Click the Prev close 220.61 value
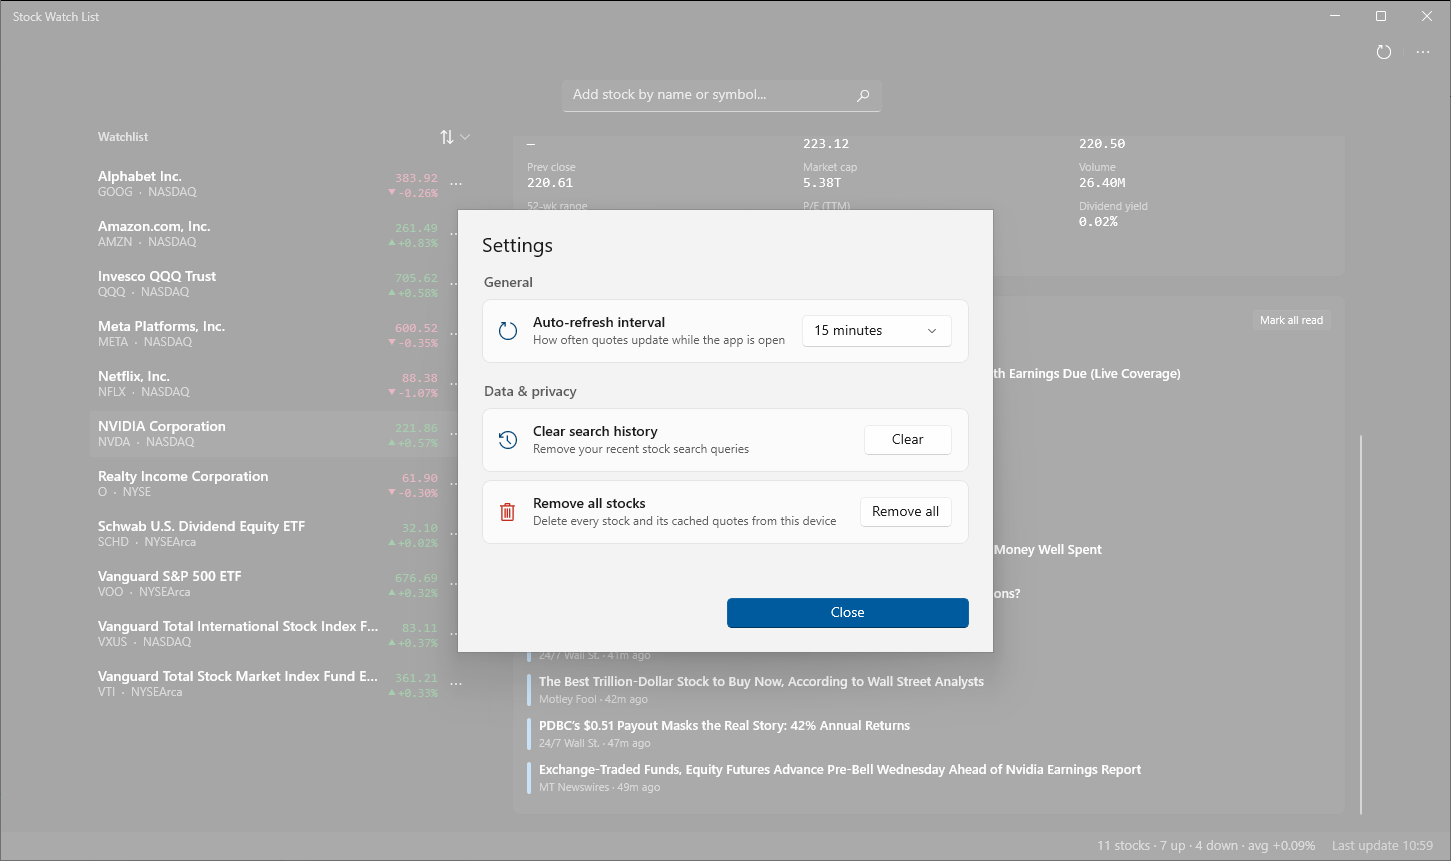Viewport: 1451px width, 861px height. pos(550,183)
